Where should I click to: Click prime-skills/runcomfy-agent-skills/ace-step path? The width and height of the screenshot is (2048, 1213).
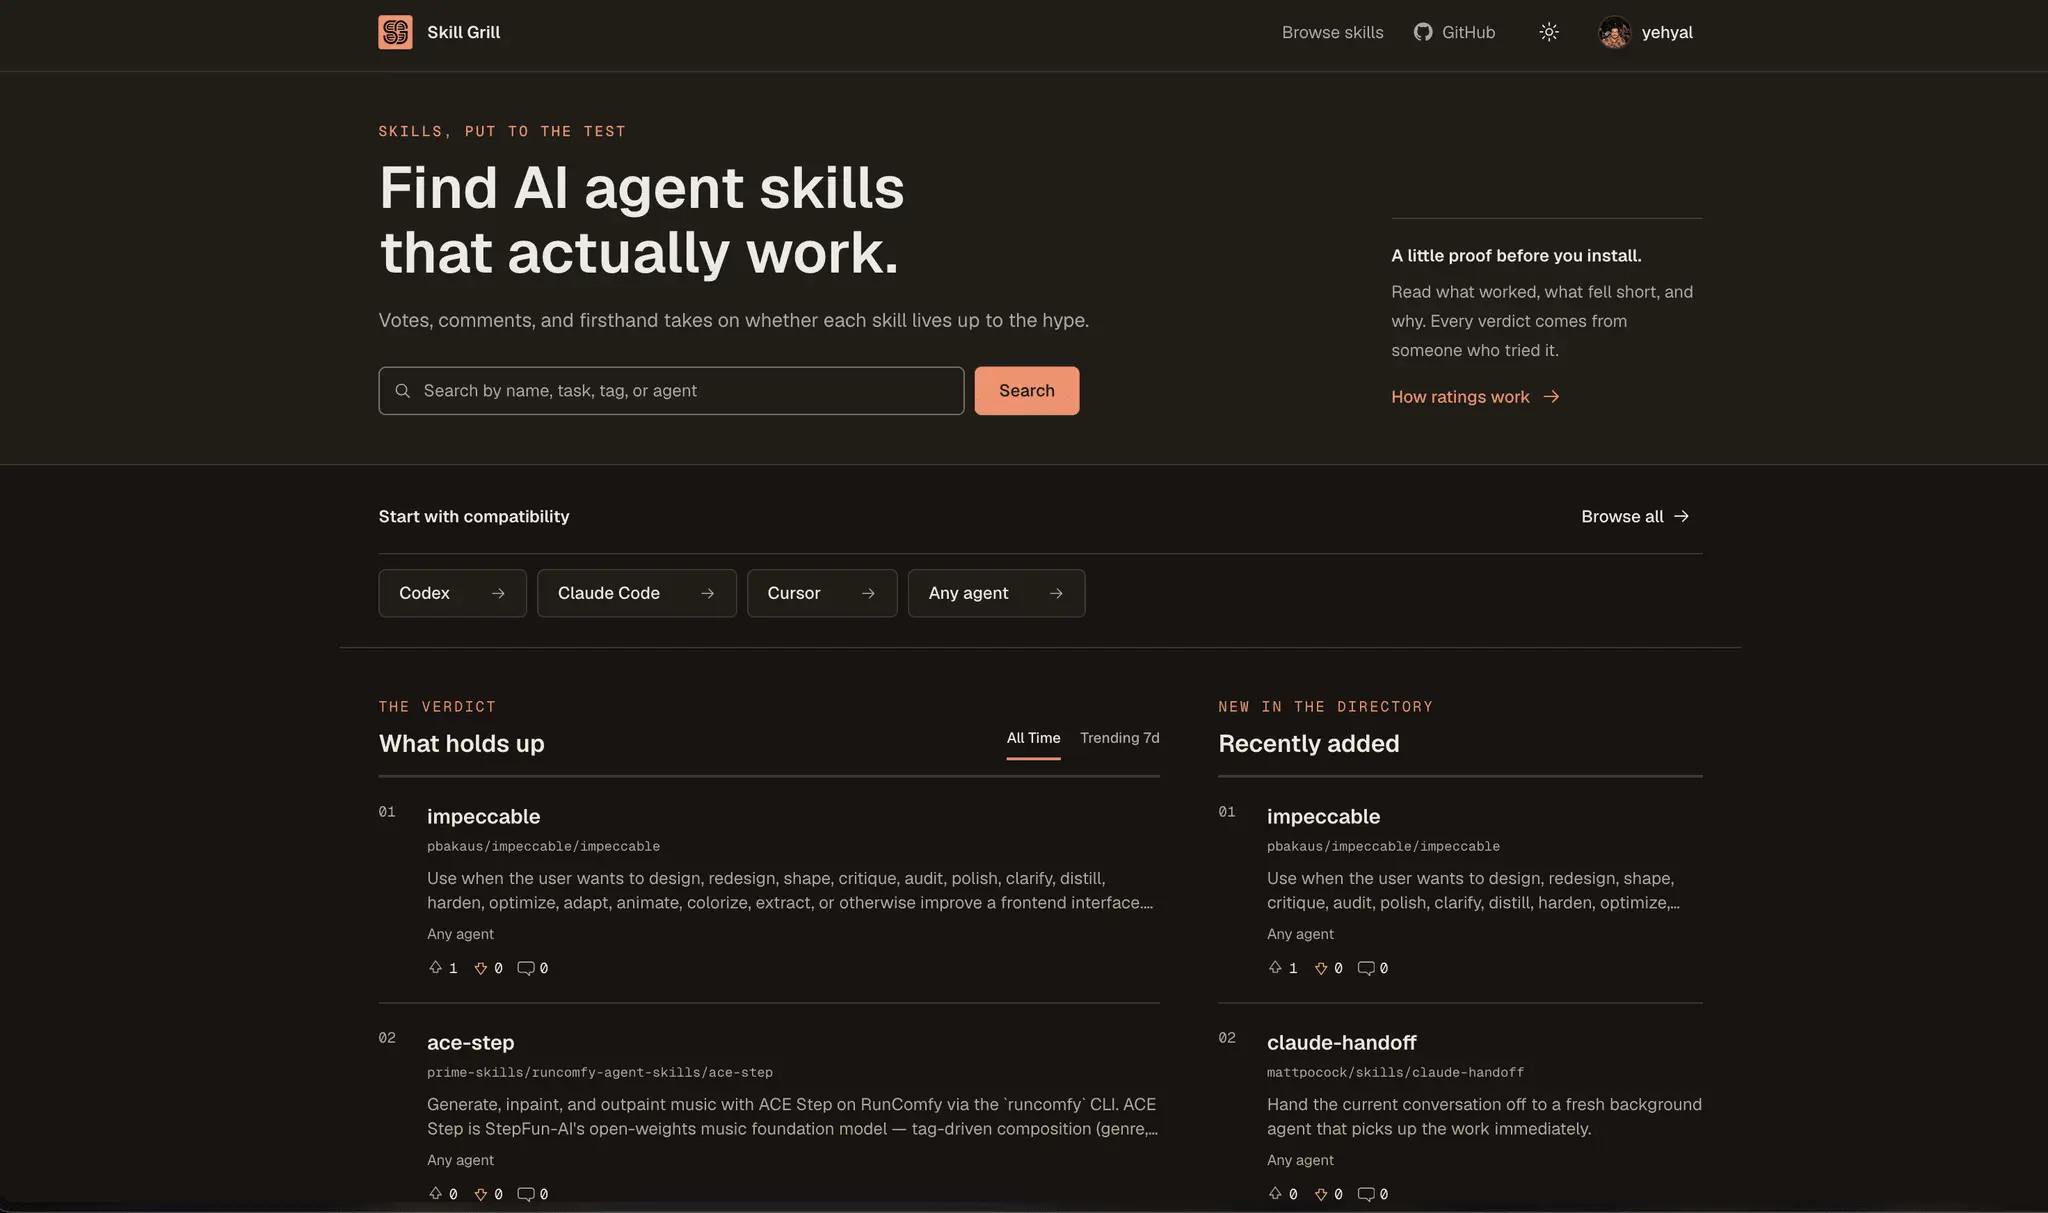[x=600, y=1072]
